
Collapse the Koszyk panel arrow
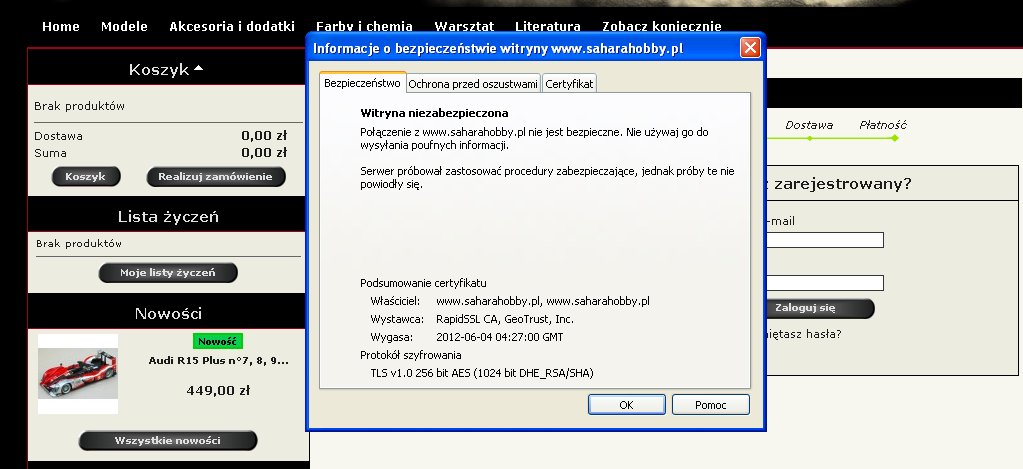pyautogui.click(x=198, y=68)
